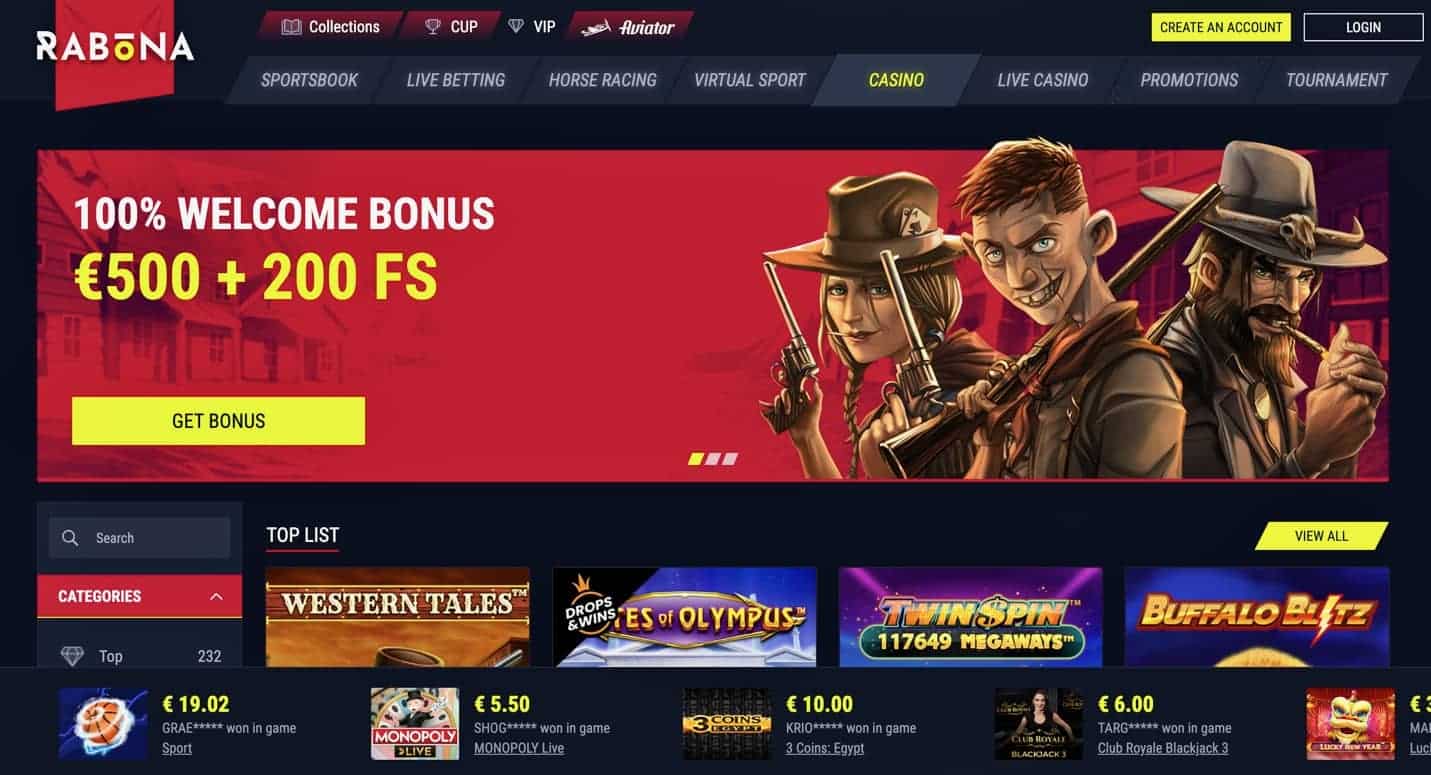The height and width of the screenshot is (775, 1431).
Task: Select the second banner slide indicator
Action: pyautogui.click(x=713, y=459)
